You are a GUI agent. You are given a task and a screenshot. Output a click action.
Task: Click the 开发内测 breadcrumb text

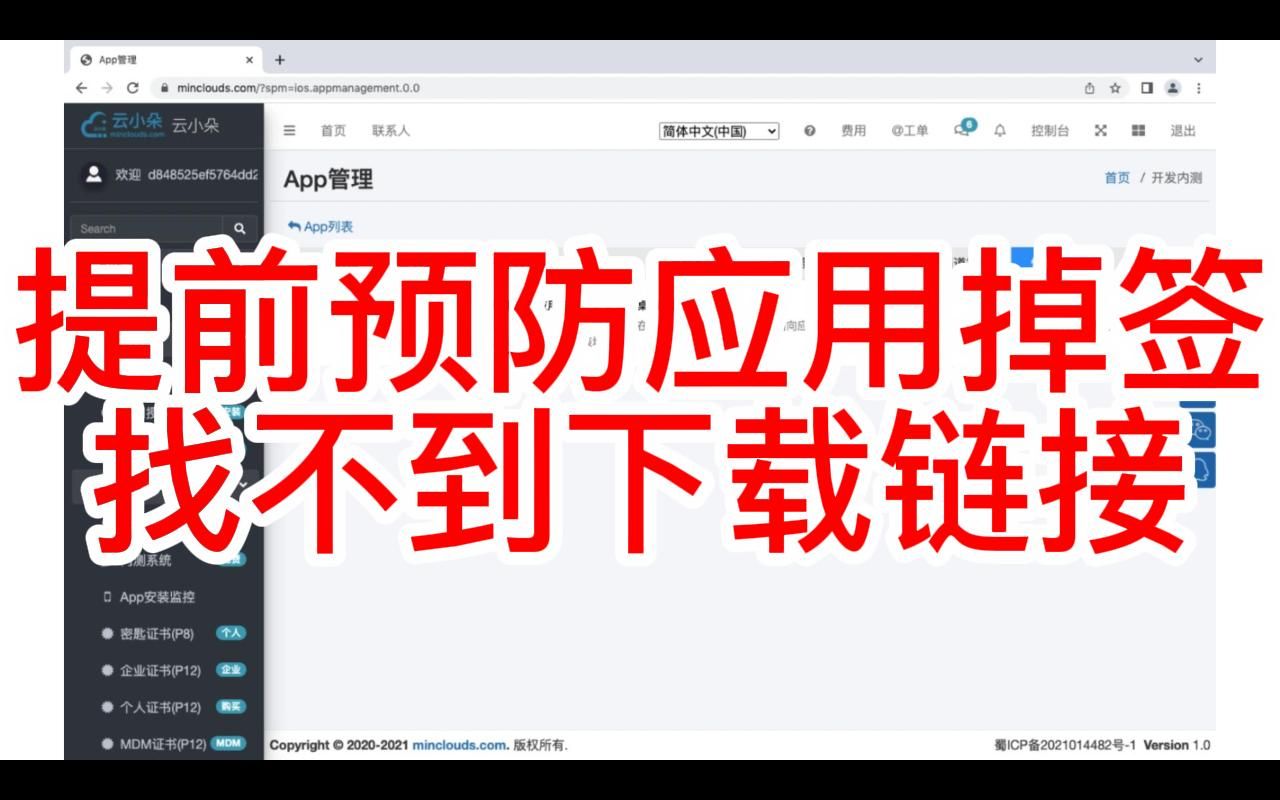pos(1177,178)
